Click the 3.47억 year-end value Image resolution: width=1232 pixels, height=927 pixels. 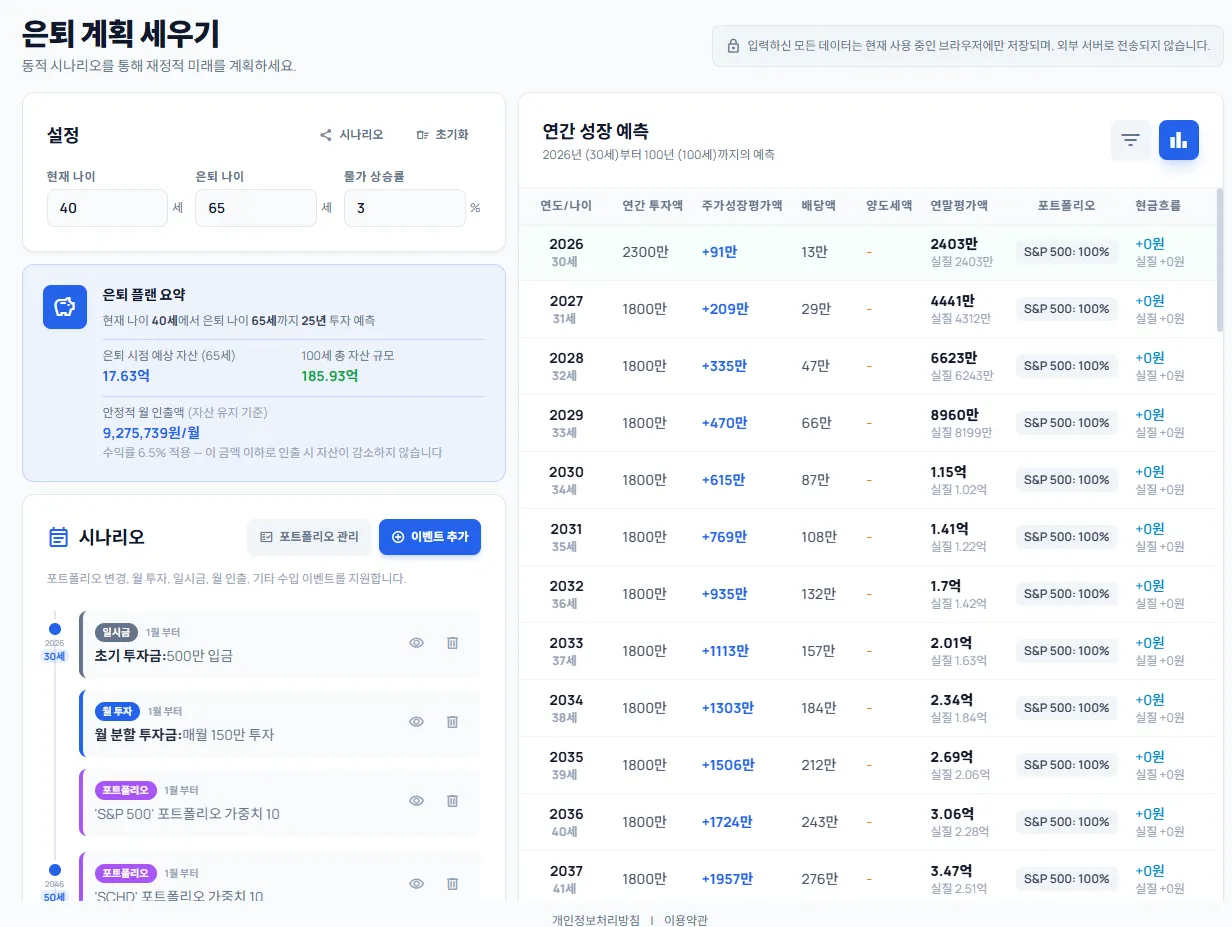952,871
